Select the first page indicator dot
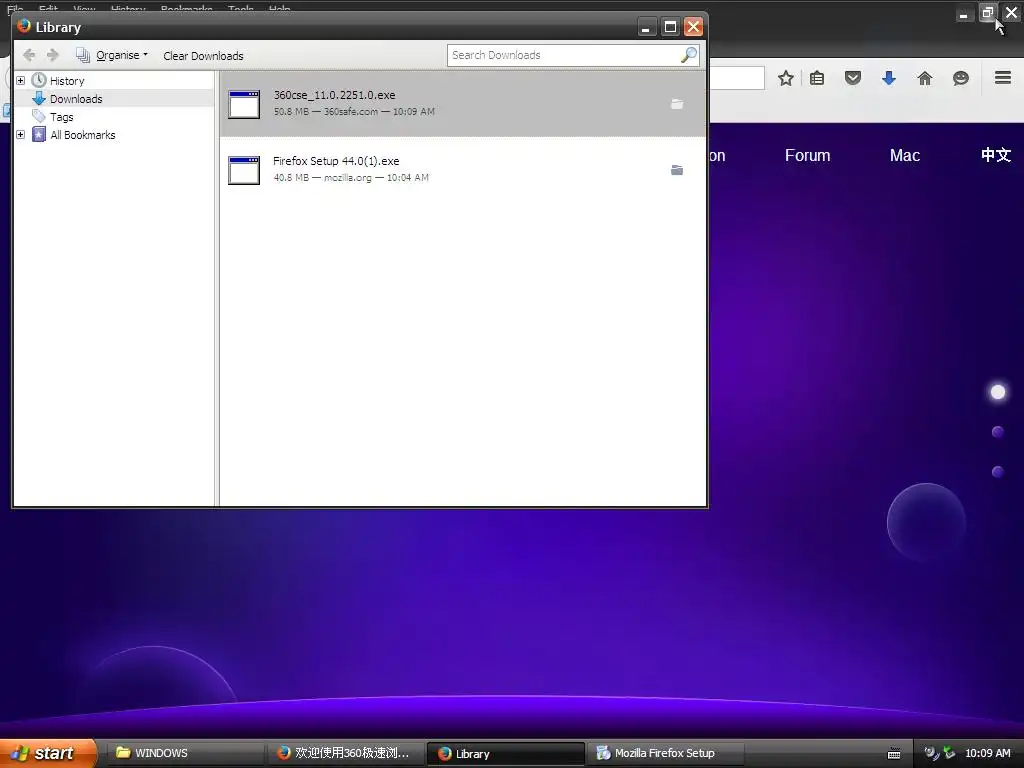 [x=998, y=392]
